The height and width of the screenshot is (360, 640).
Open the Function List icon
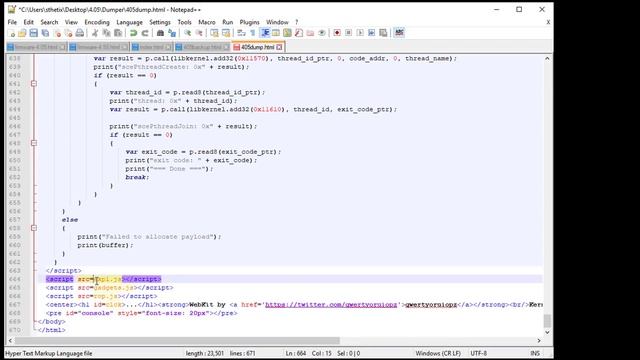(x=299, y=33)
